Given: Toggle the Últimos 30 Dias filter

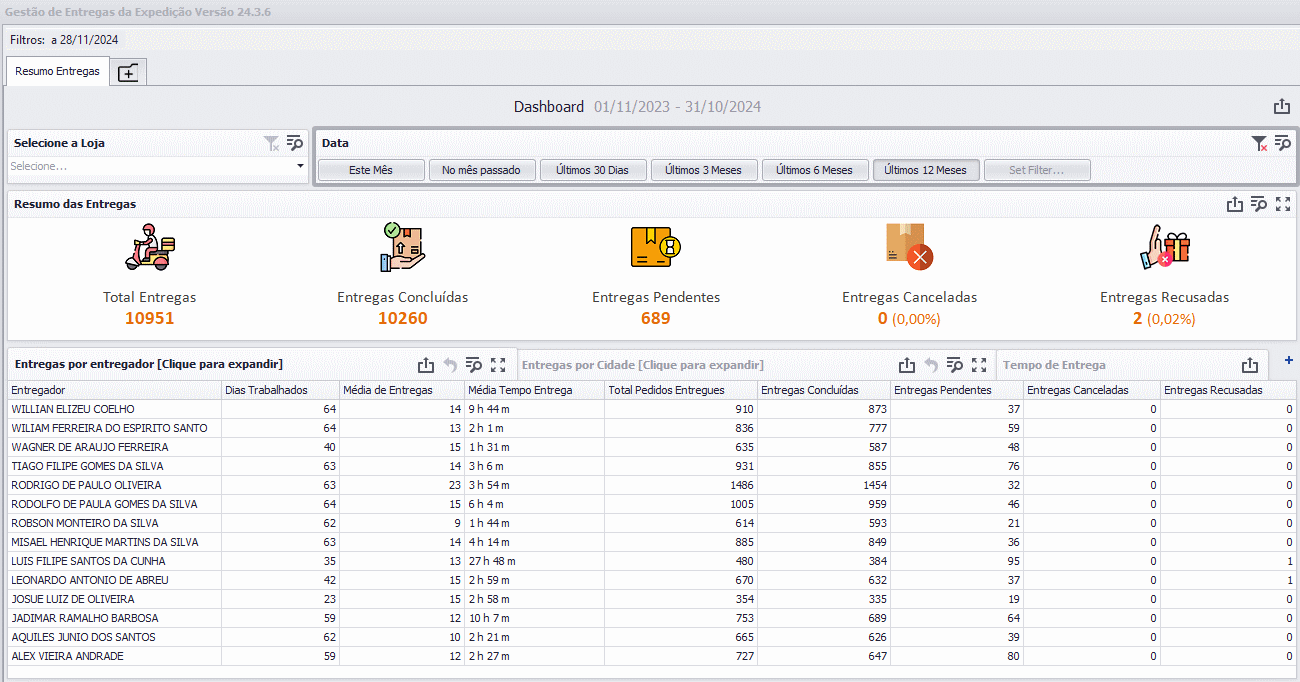Looking at the screenshot, I should pyautogui.click(x=591, y=170).
